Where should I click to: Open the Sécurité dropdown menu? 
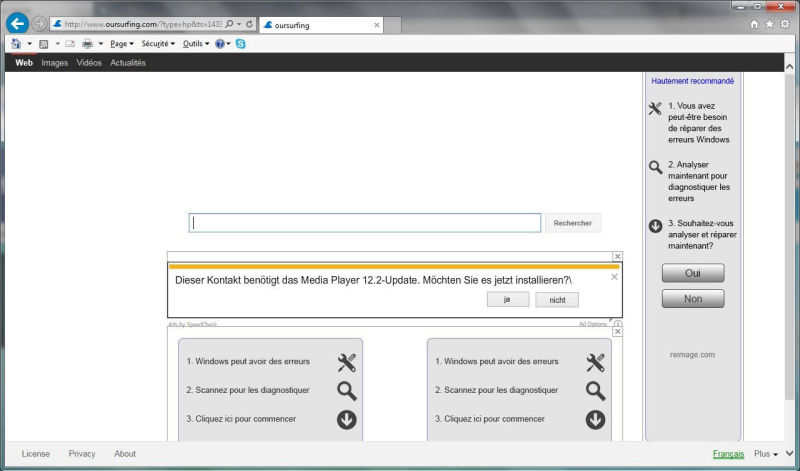(x=158, y=44)
